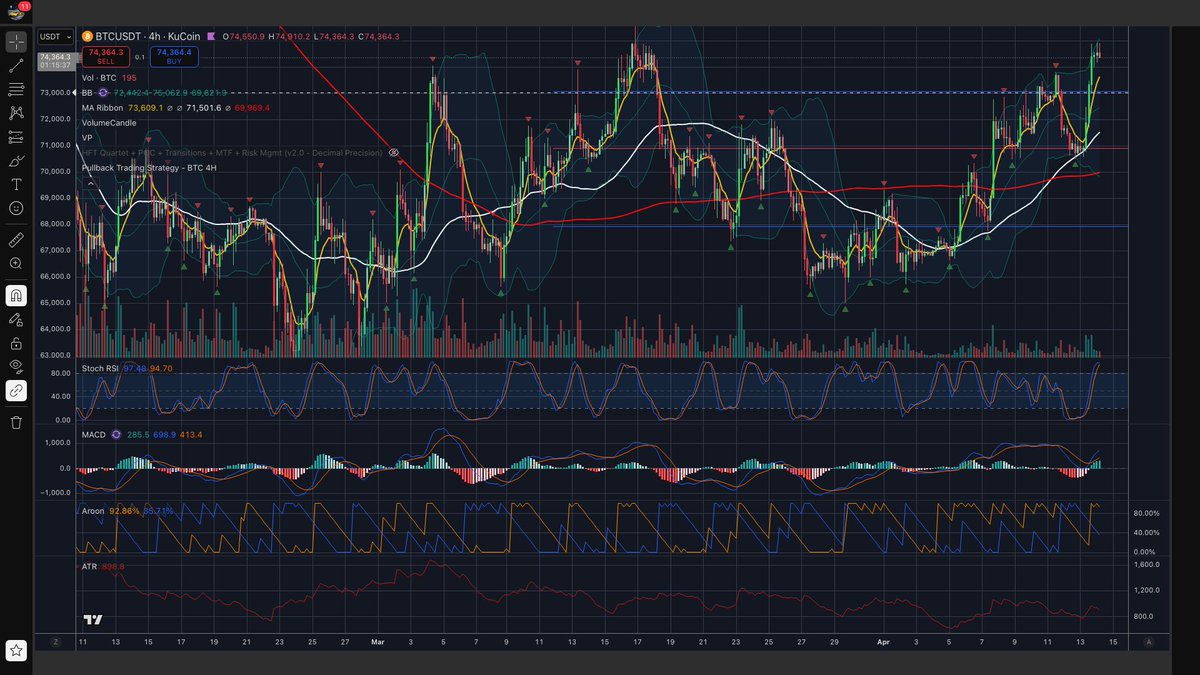
Task: Click the blue BUY price button
Action: pos(174,56)
